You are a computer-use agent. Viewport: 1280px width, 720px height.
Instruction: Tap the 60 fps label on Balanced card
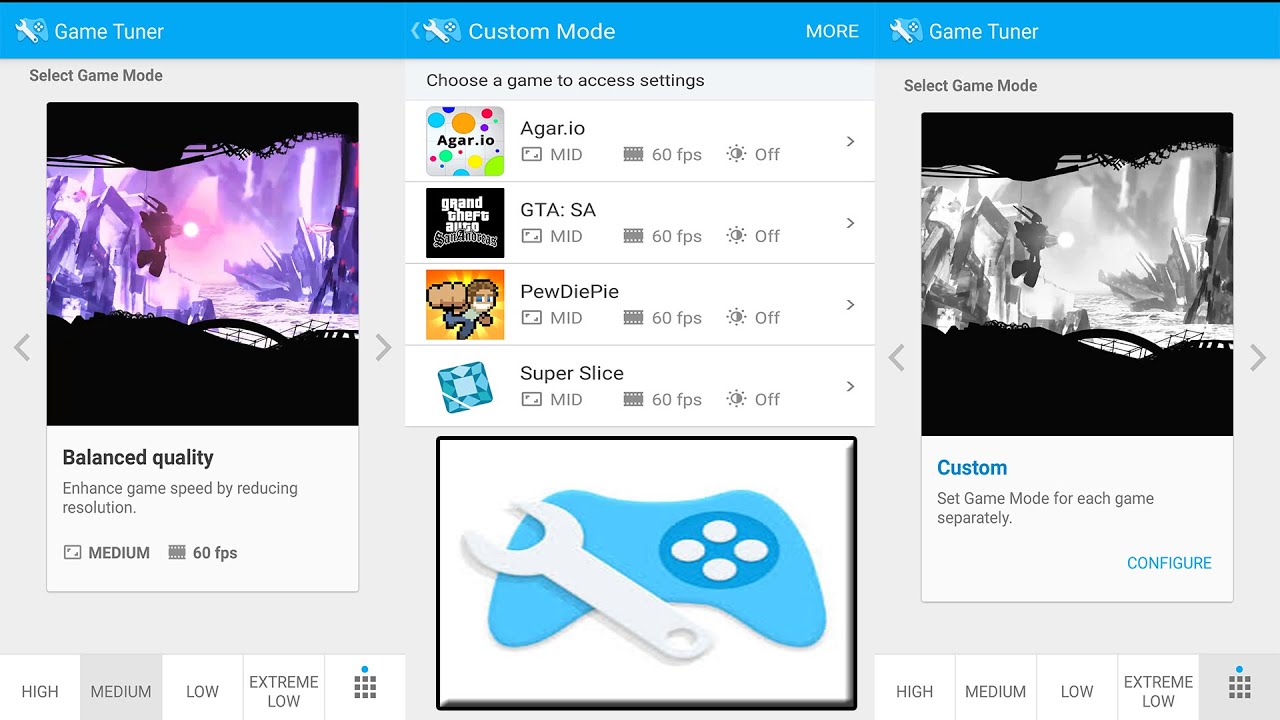click(203, 552)
